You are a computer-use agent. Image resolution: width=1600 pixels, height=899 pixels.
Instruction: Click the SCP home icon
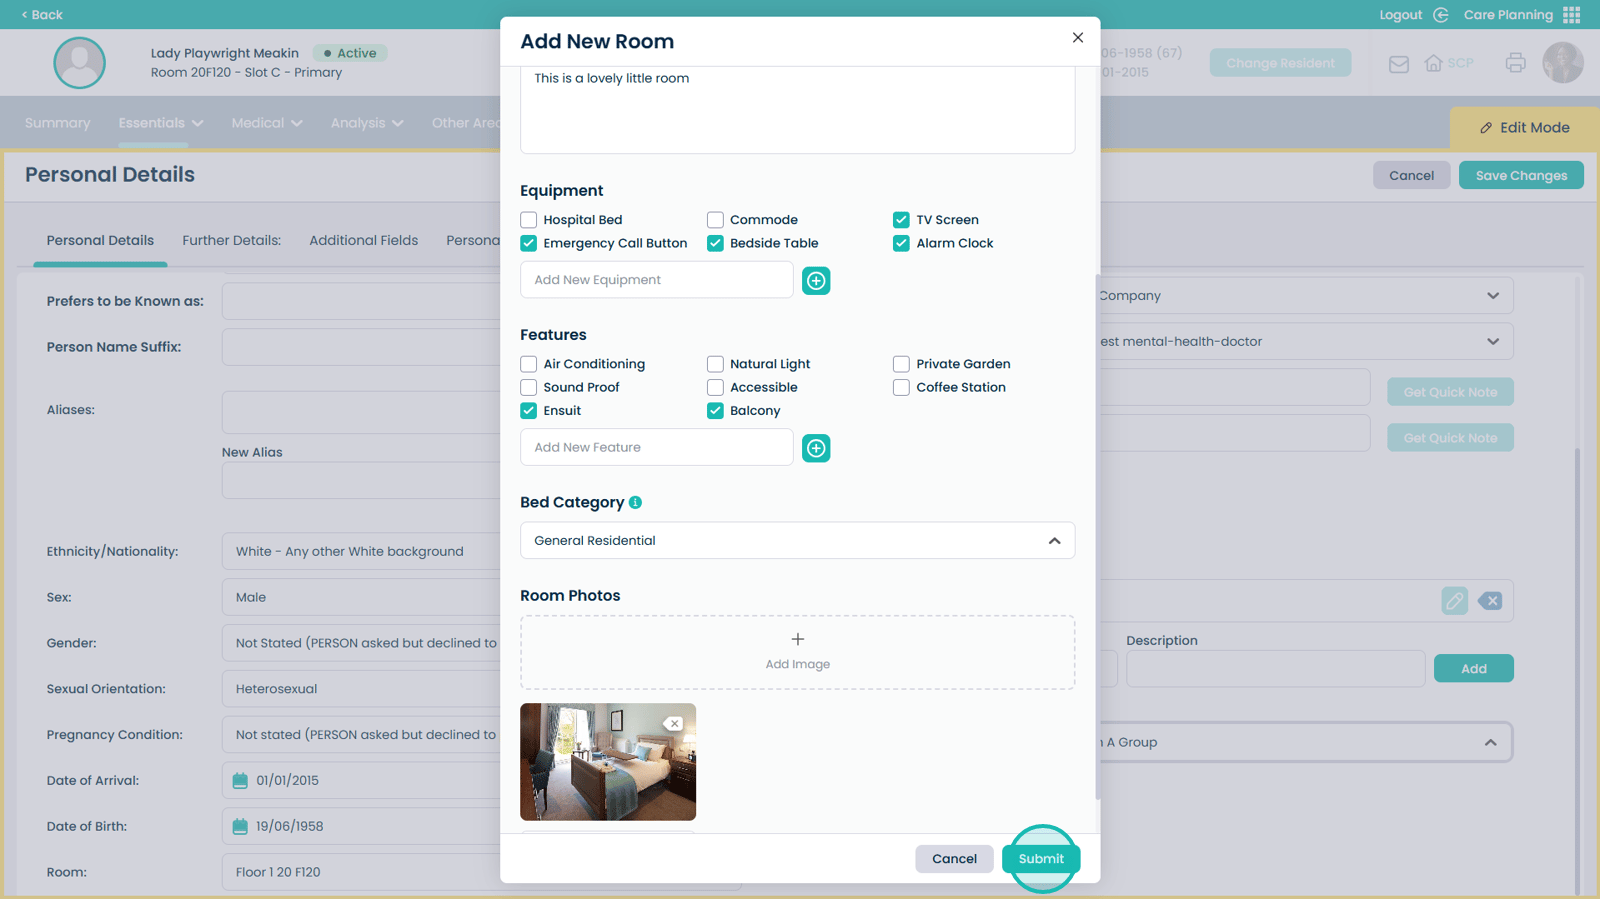[1433, 63]
